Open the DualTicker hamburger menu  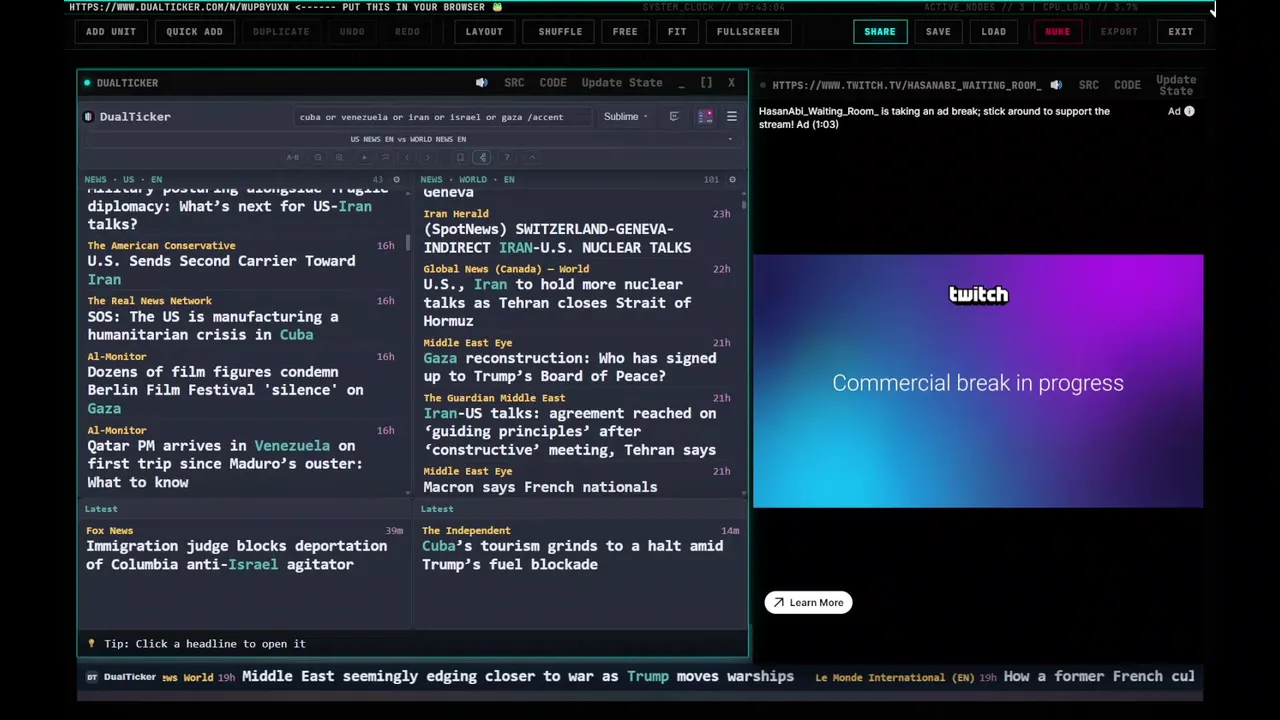pos(732,117)
